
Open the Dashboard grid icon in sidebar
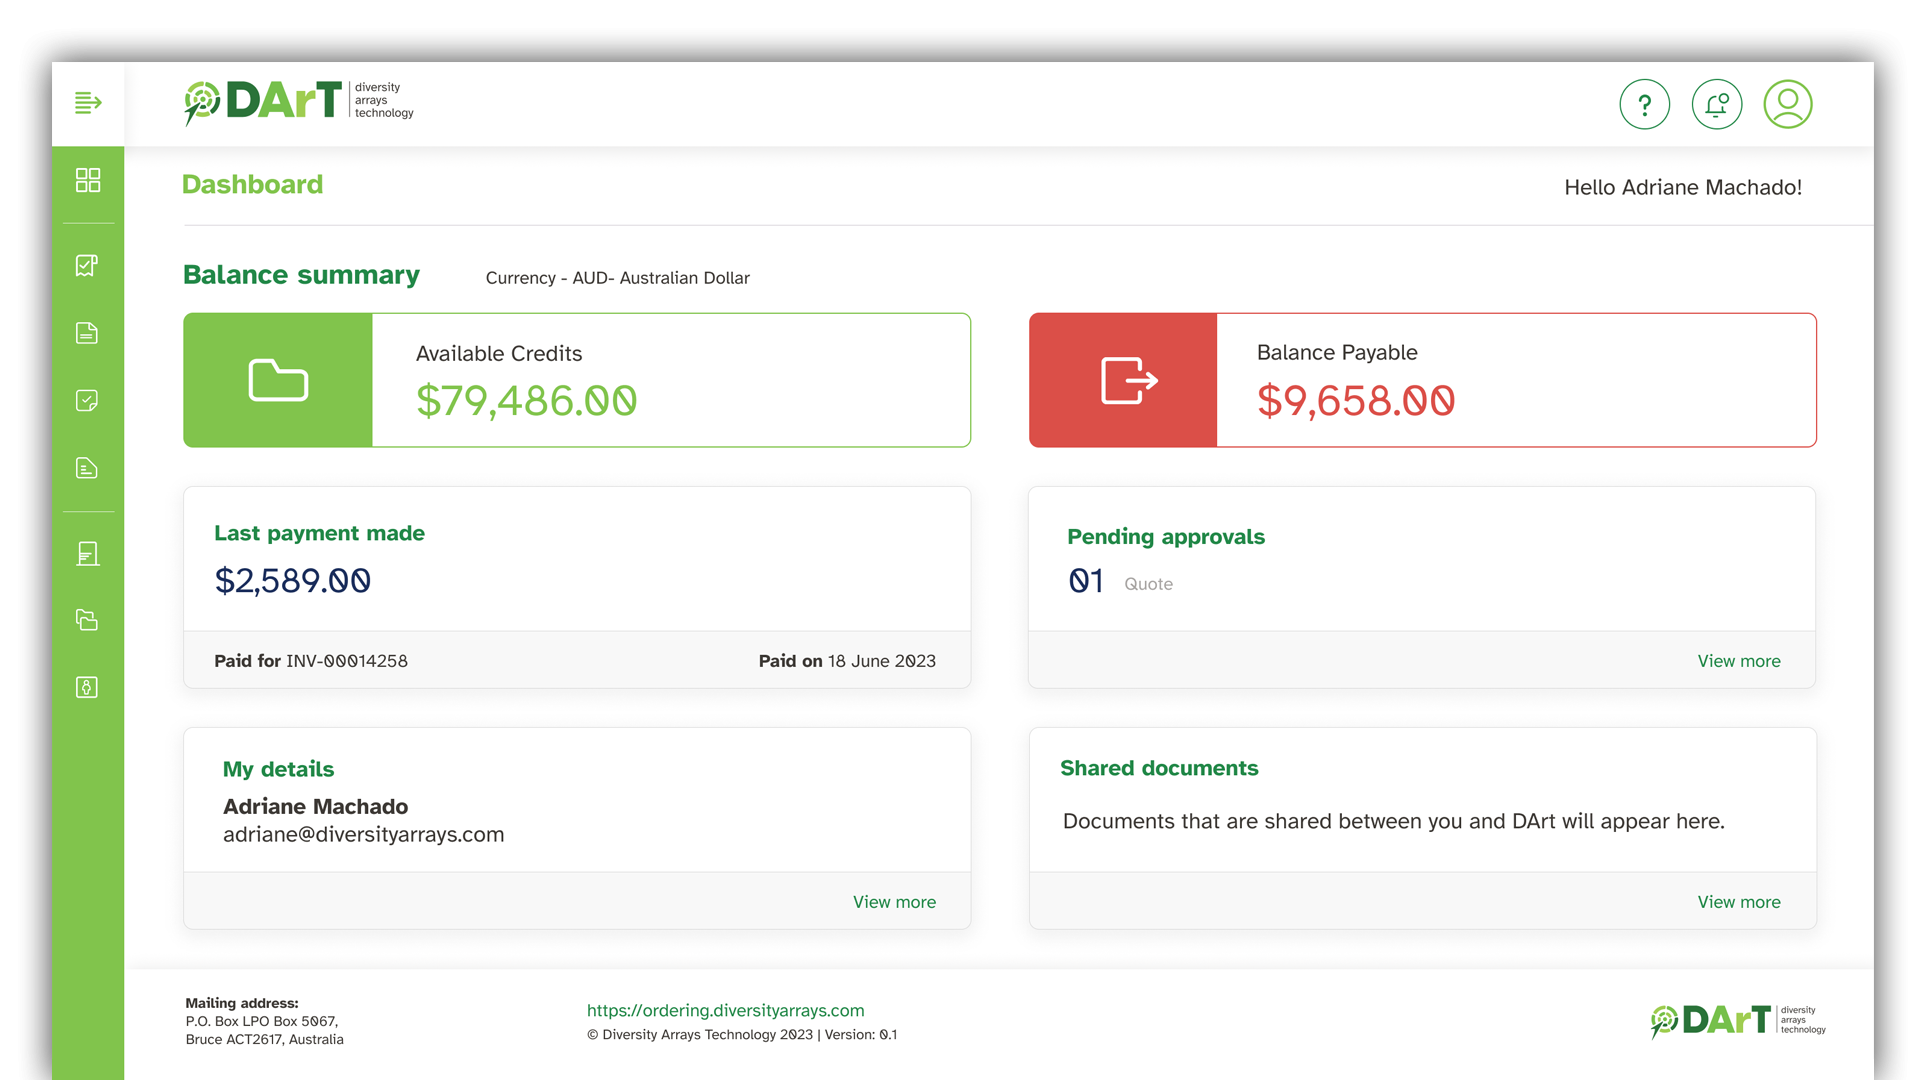pos(88,180)
